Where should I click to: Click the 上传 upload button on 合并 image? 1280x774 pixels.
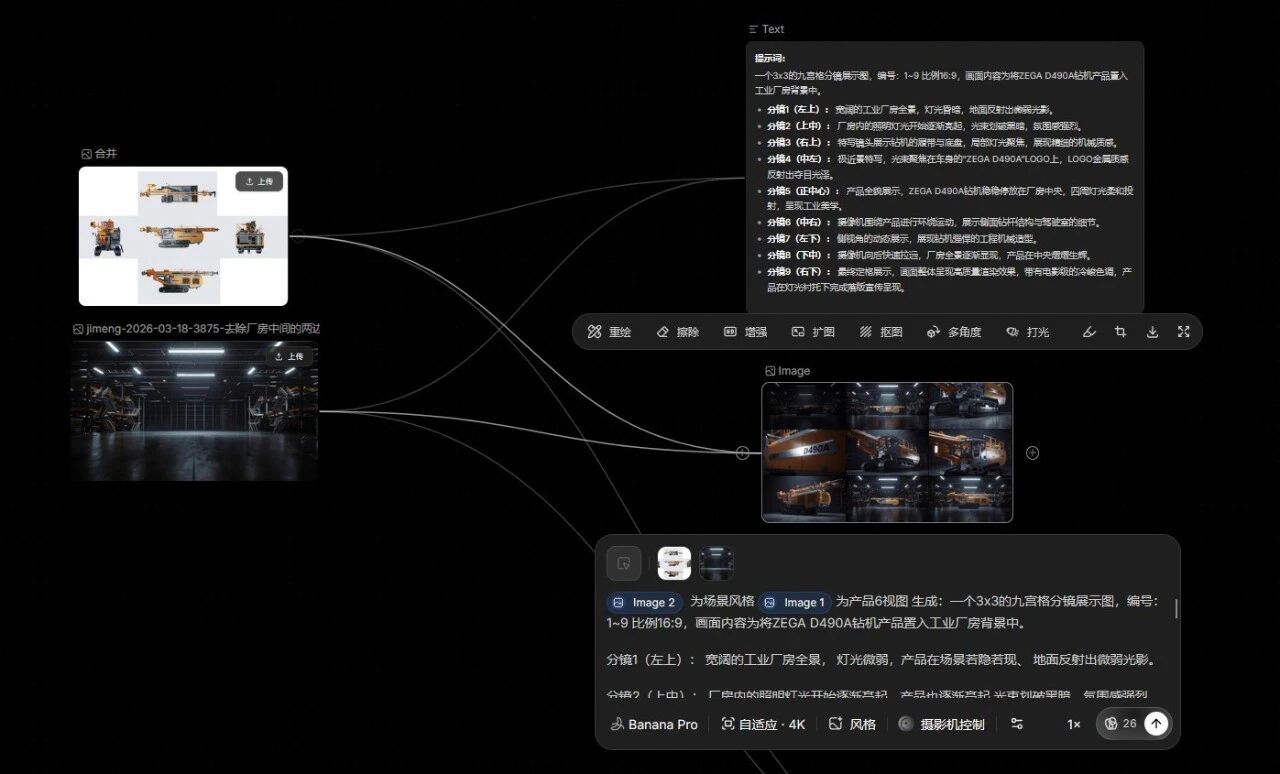[259, 181]
